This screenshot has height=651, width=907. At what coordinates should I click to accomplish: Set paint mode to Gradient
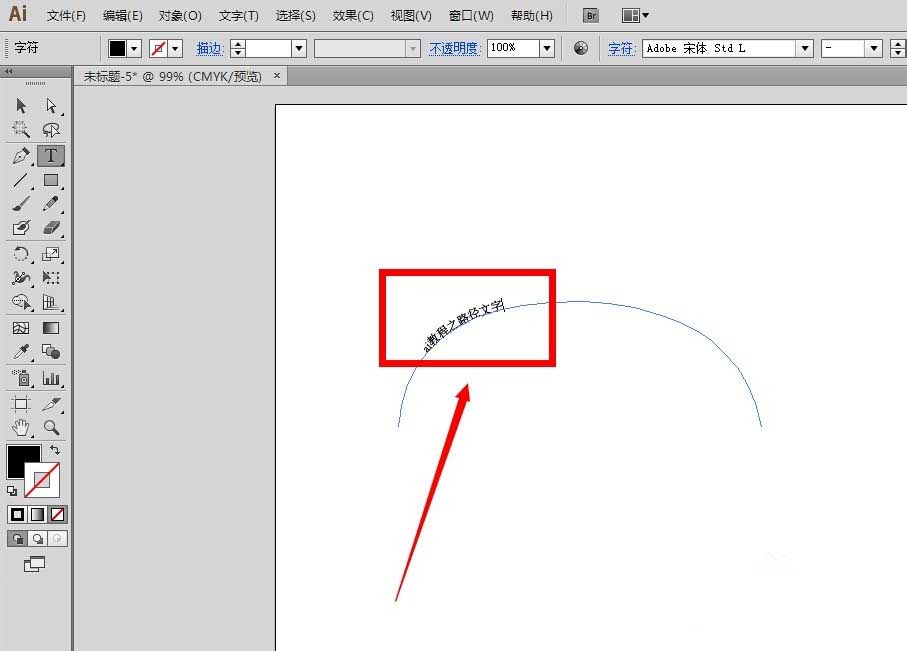click(x=38, y=514)
